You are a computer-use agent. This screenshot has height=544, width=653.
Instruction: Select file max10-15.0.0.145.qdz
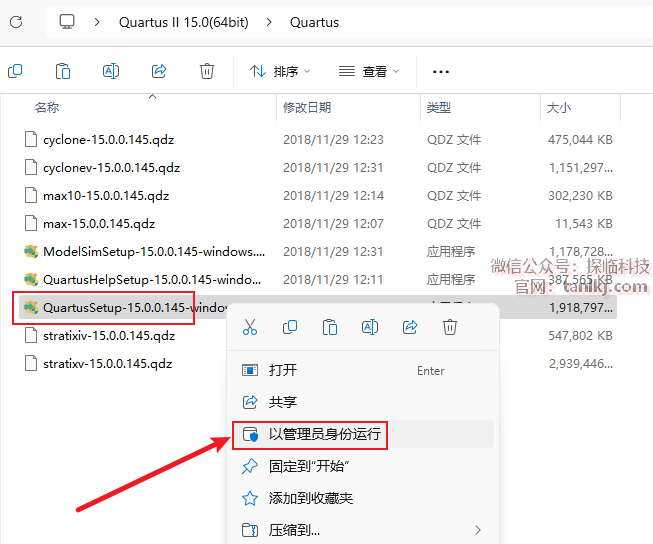coord(106,195)
